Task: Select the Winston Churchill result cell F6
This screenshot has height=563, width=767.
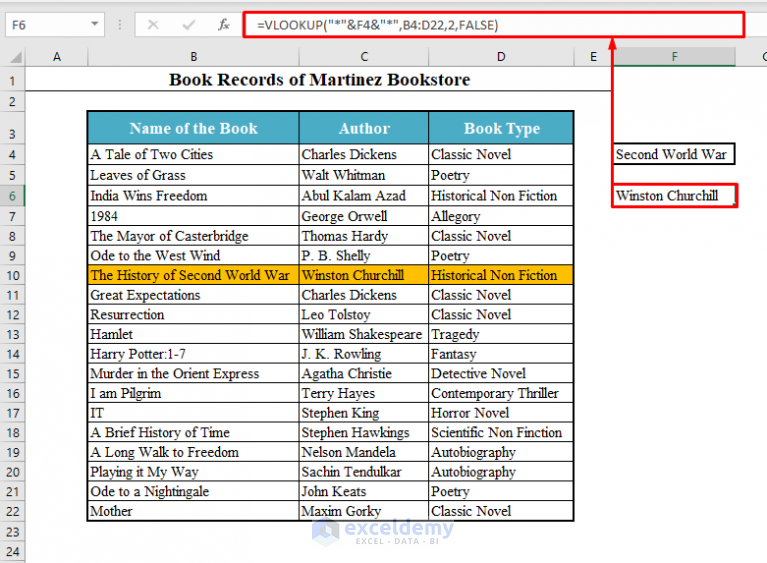Action: (674, 196)
